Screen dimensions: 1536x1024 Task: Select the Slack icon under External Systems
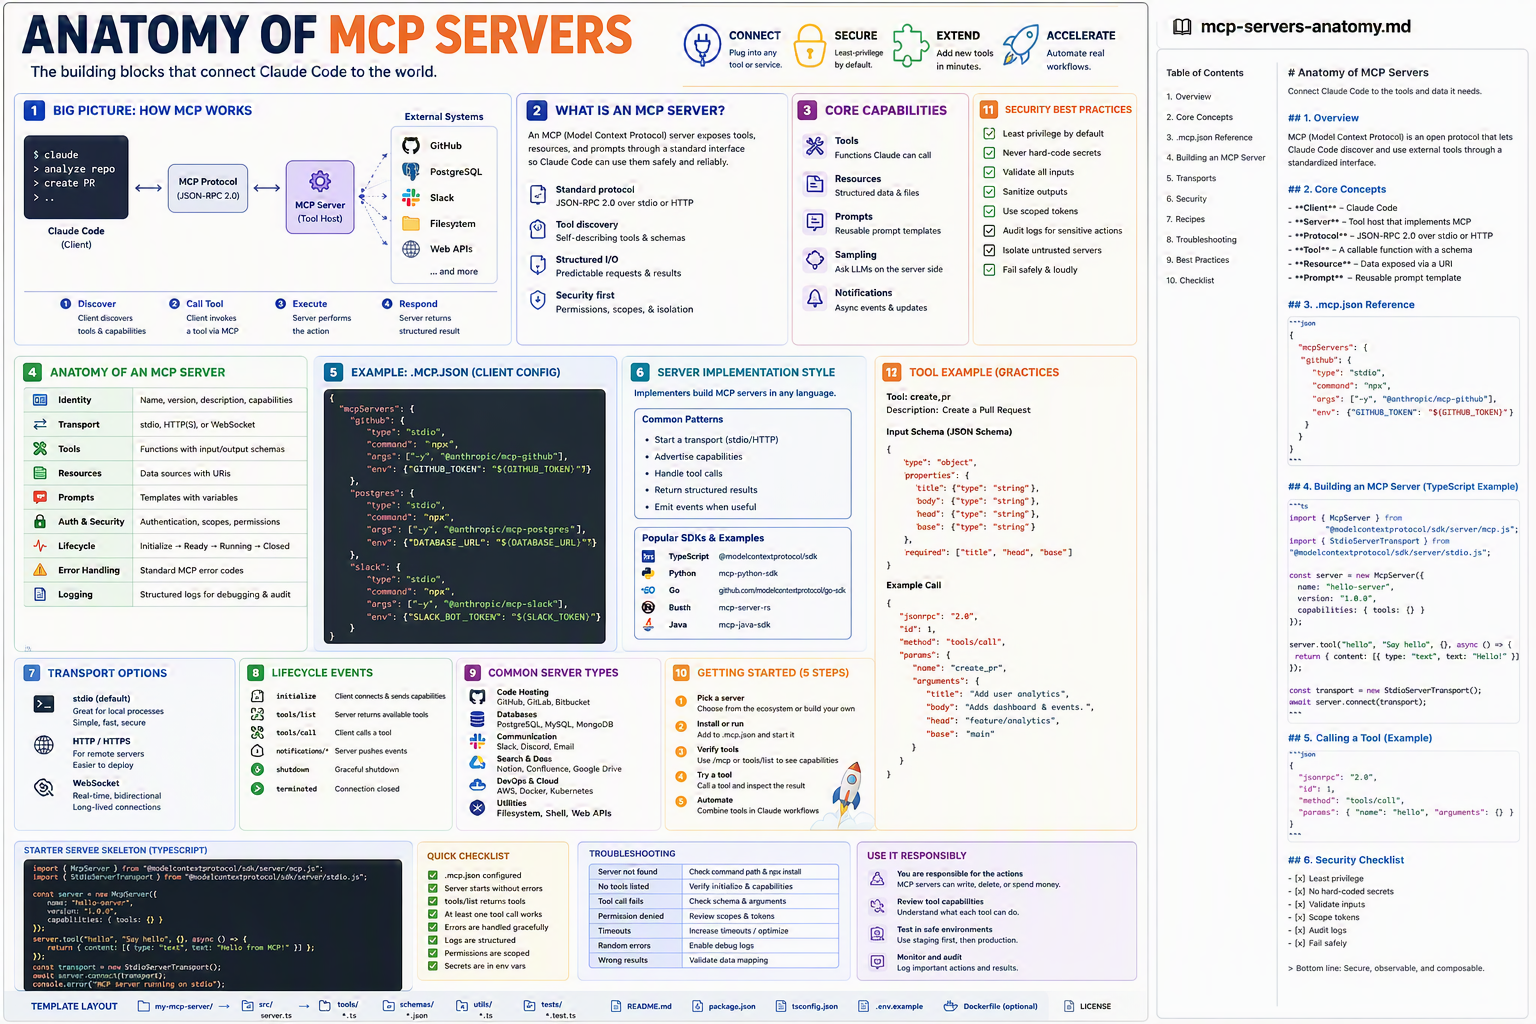(411, 198)
